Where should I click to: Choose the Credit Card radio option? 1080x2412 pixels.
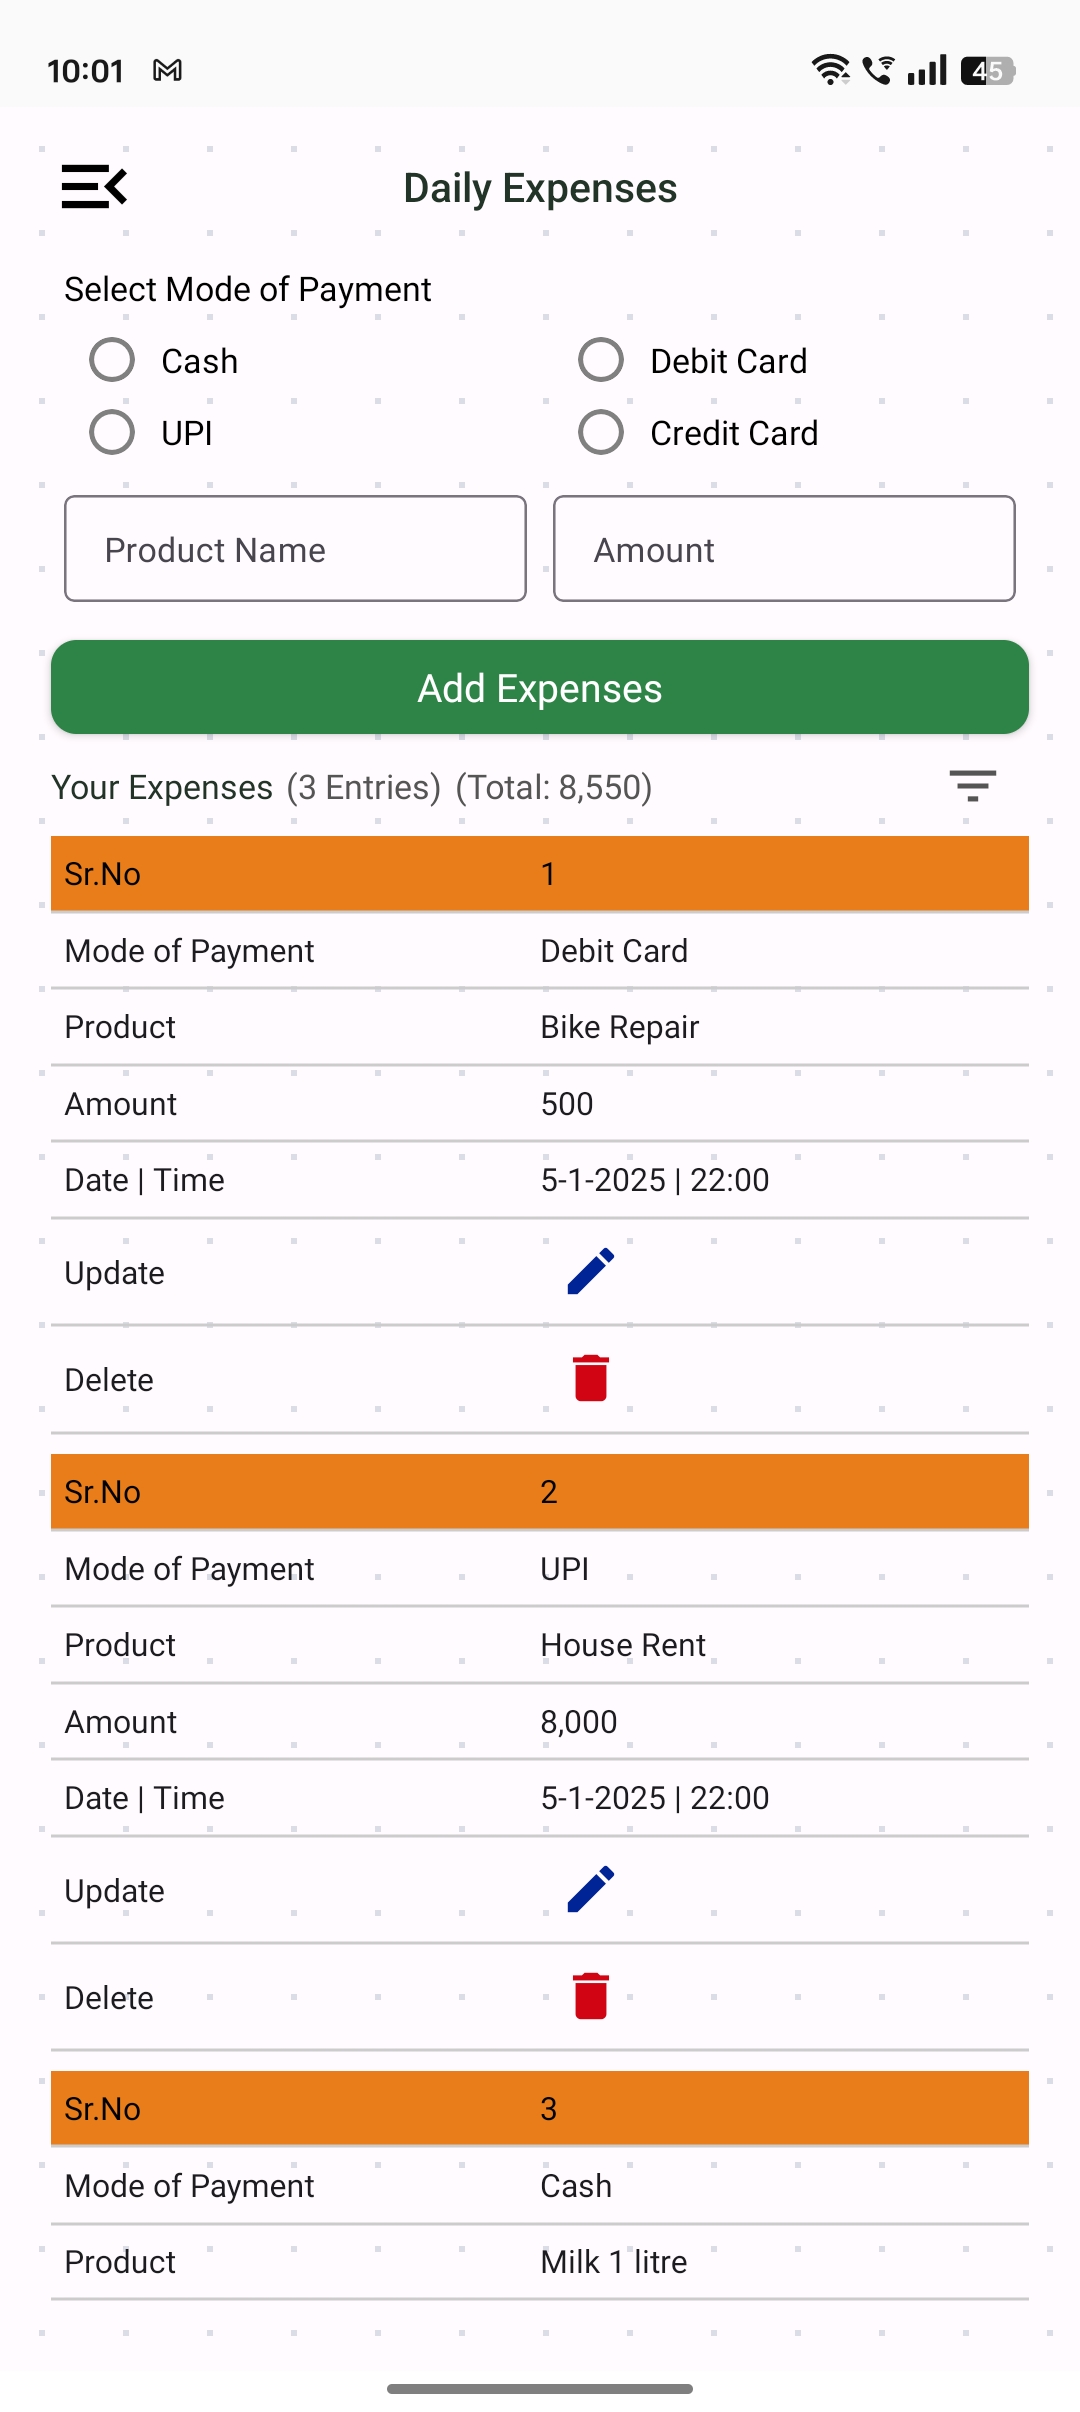[601, 432]
